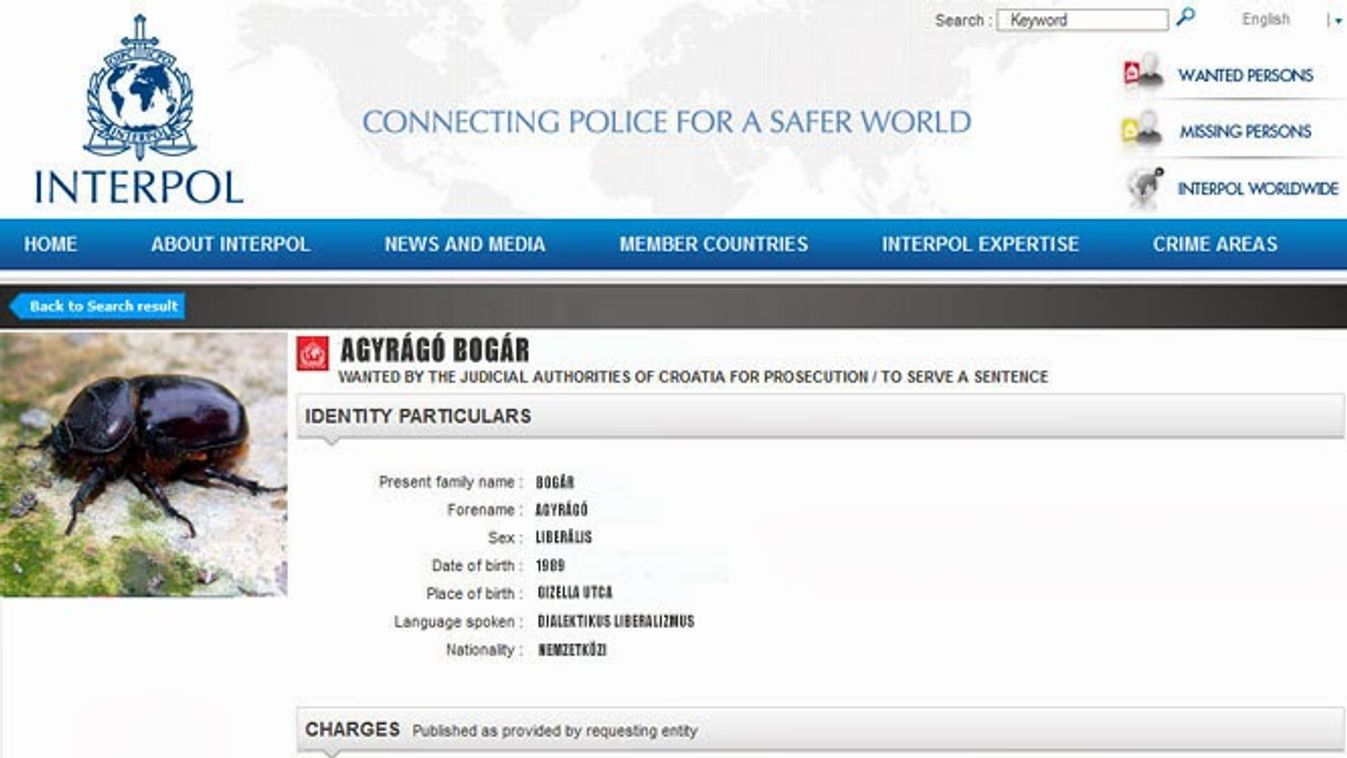This screenshot has height=758, width=1347.
Task: Open ABOUT INTERPOL menu
Action: [x=230, y=244]
